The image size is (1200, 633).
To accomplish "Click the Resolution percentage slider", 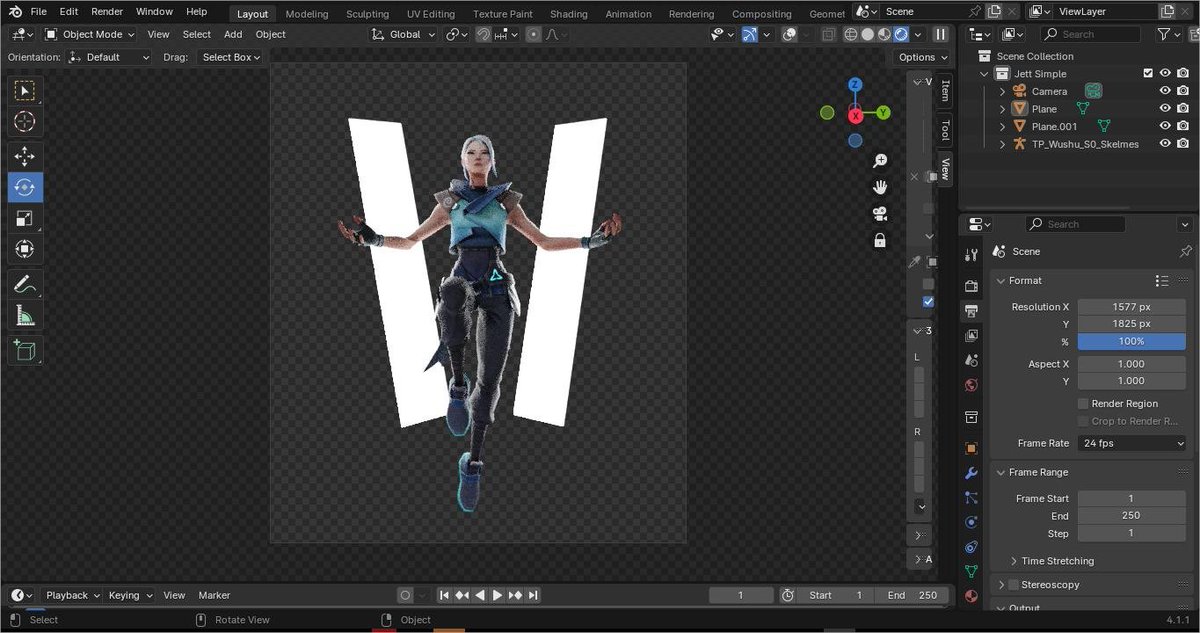I will [1131, 341].
